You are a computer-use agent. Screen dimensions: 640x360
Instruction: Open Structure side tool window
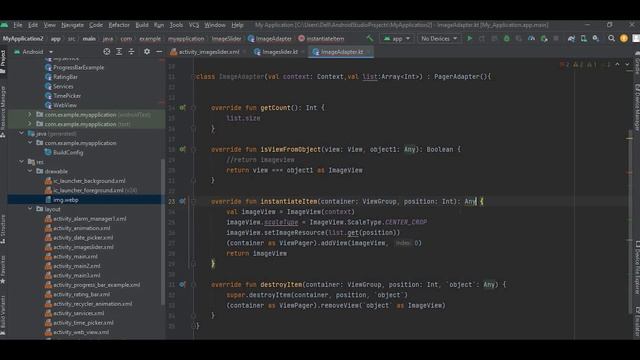[x=3, y=229]
